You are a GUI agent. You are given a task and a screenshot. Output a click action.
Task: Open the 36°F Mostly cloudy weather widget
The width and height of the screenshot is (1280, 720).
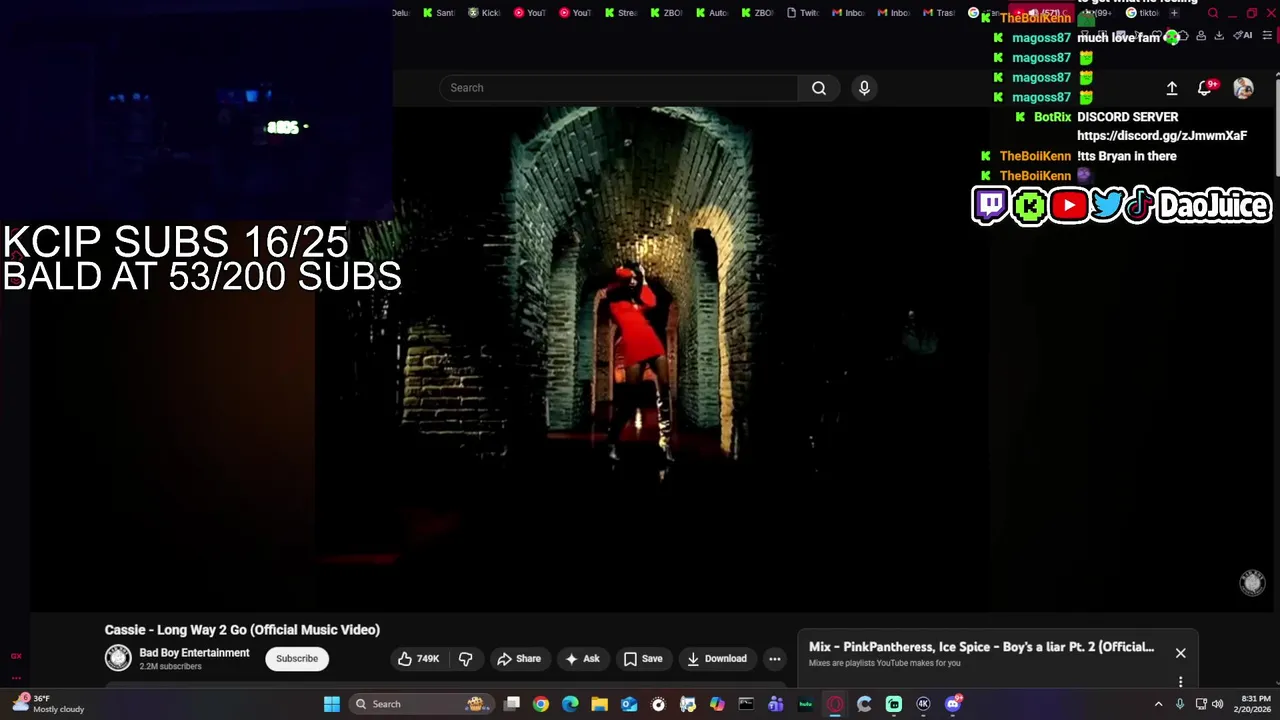point(47,704)
